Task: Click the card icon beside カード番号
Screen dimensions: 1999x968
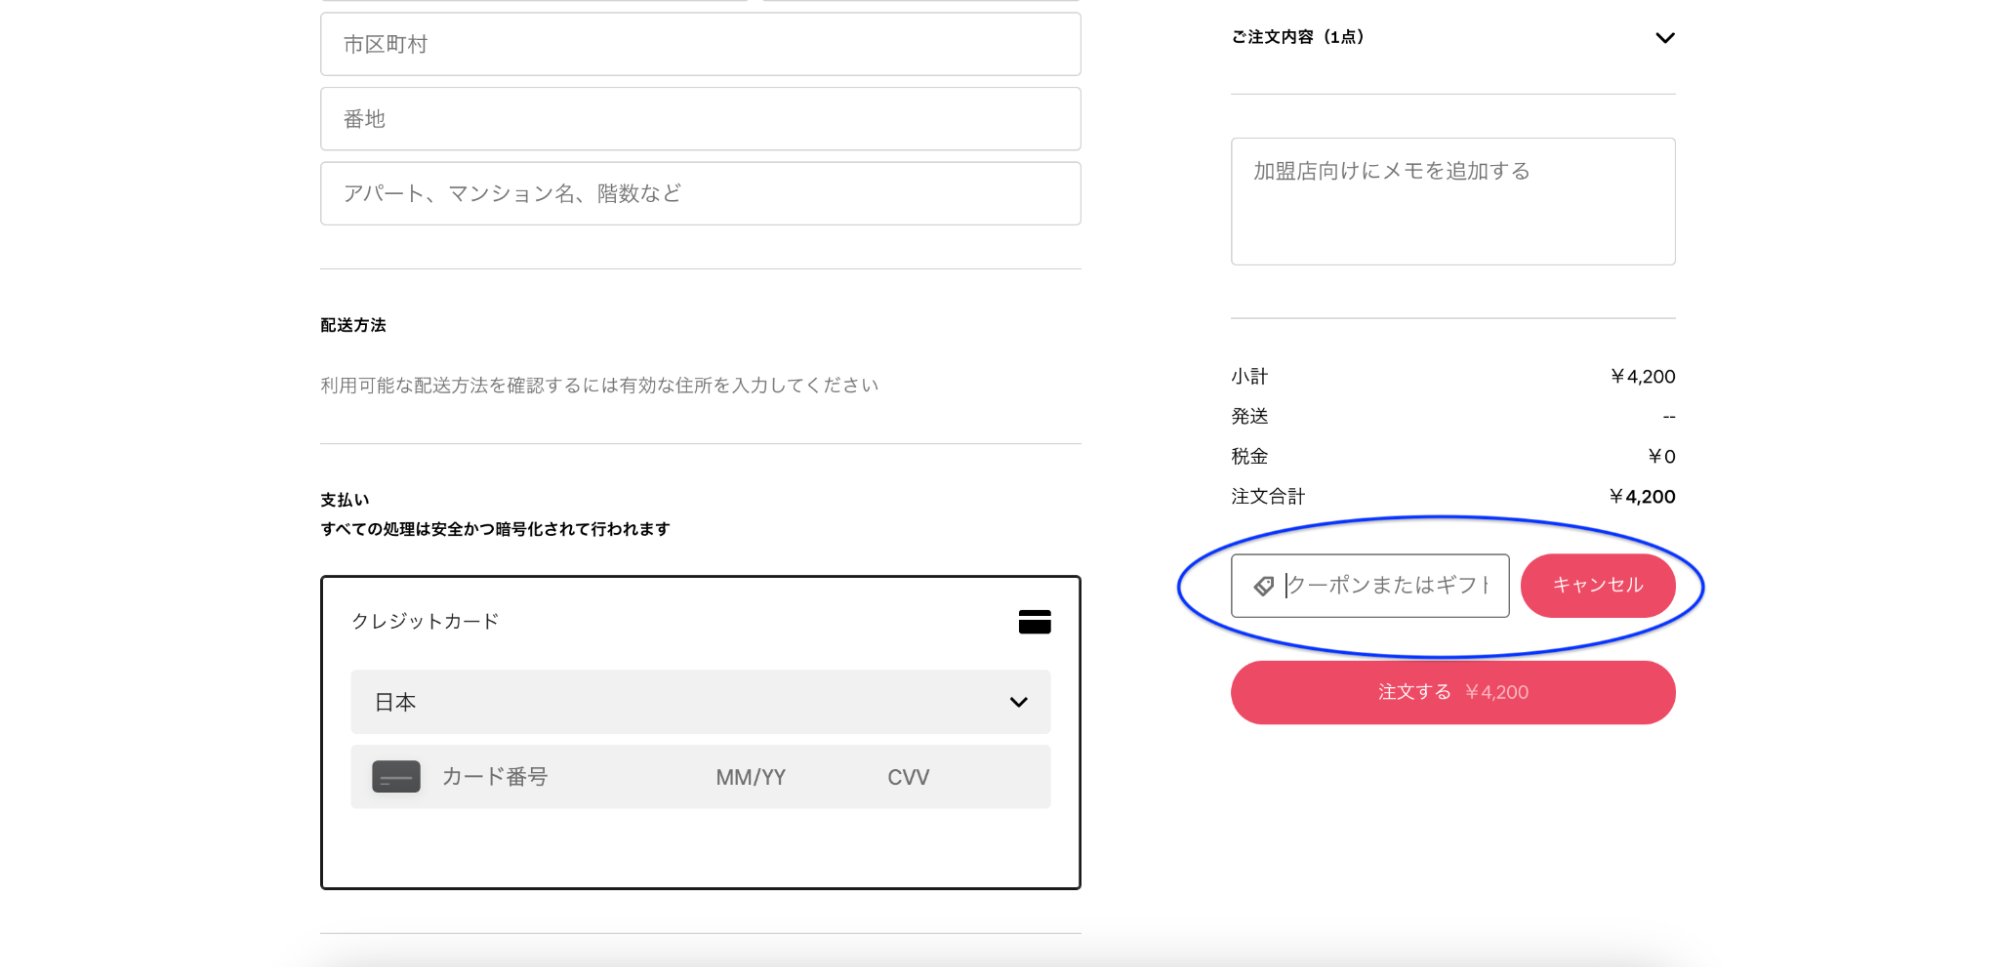Action: click(x=396, y=777)
